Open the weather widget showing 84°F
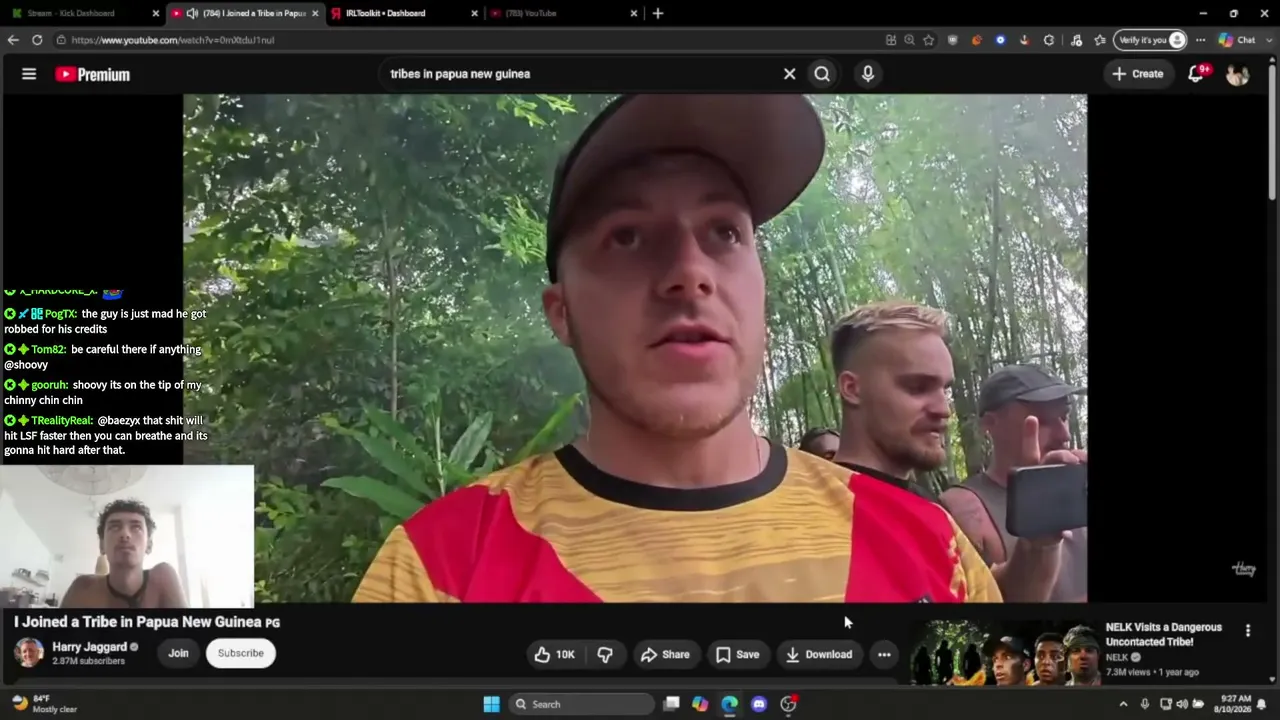Viewport: 1280px width, 720px height. 45,704
